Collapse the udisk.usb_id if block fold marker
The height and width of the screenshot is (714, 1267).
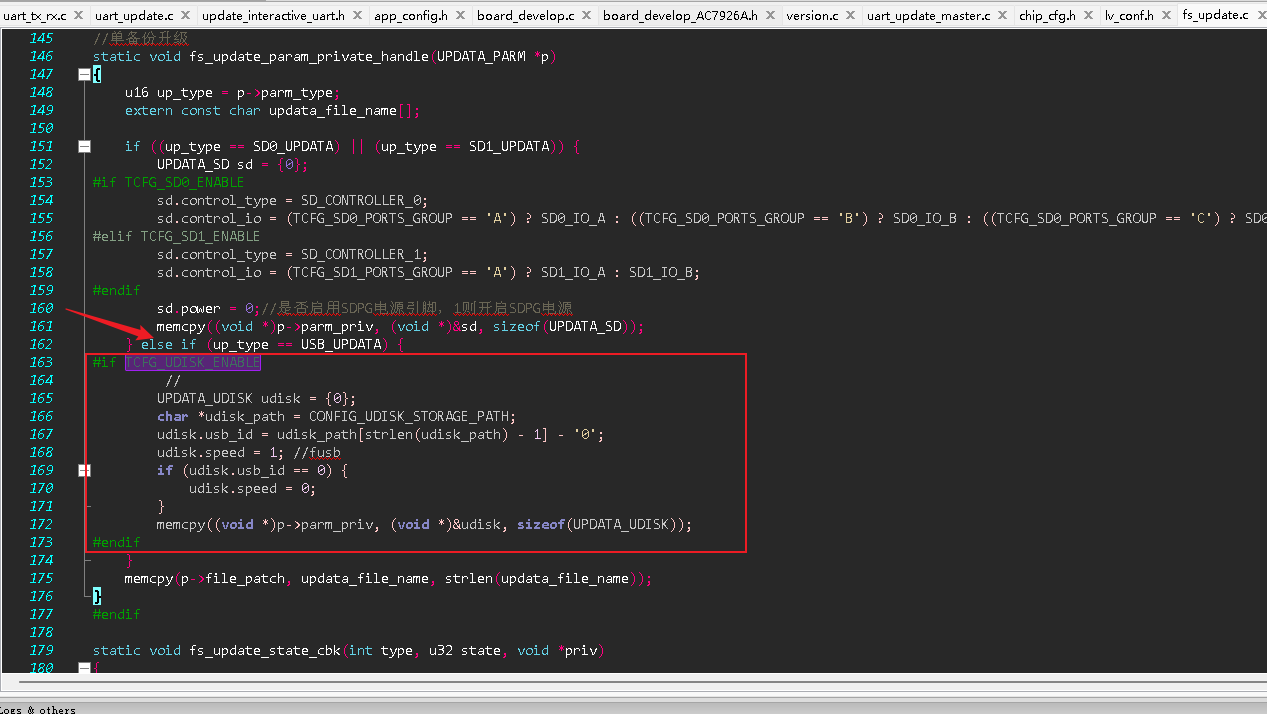tap(85, 470)
